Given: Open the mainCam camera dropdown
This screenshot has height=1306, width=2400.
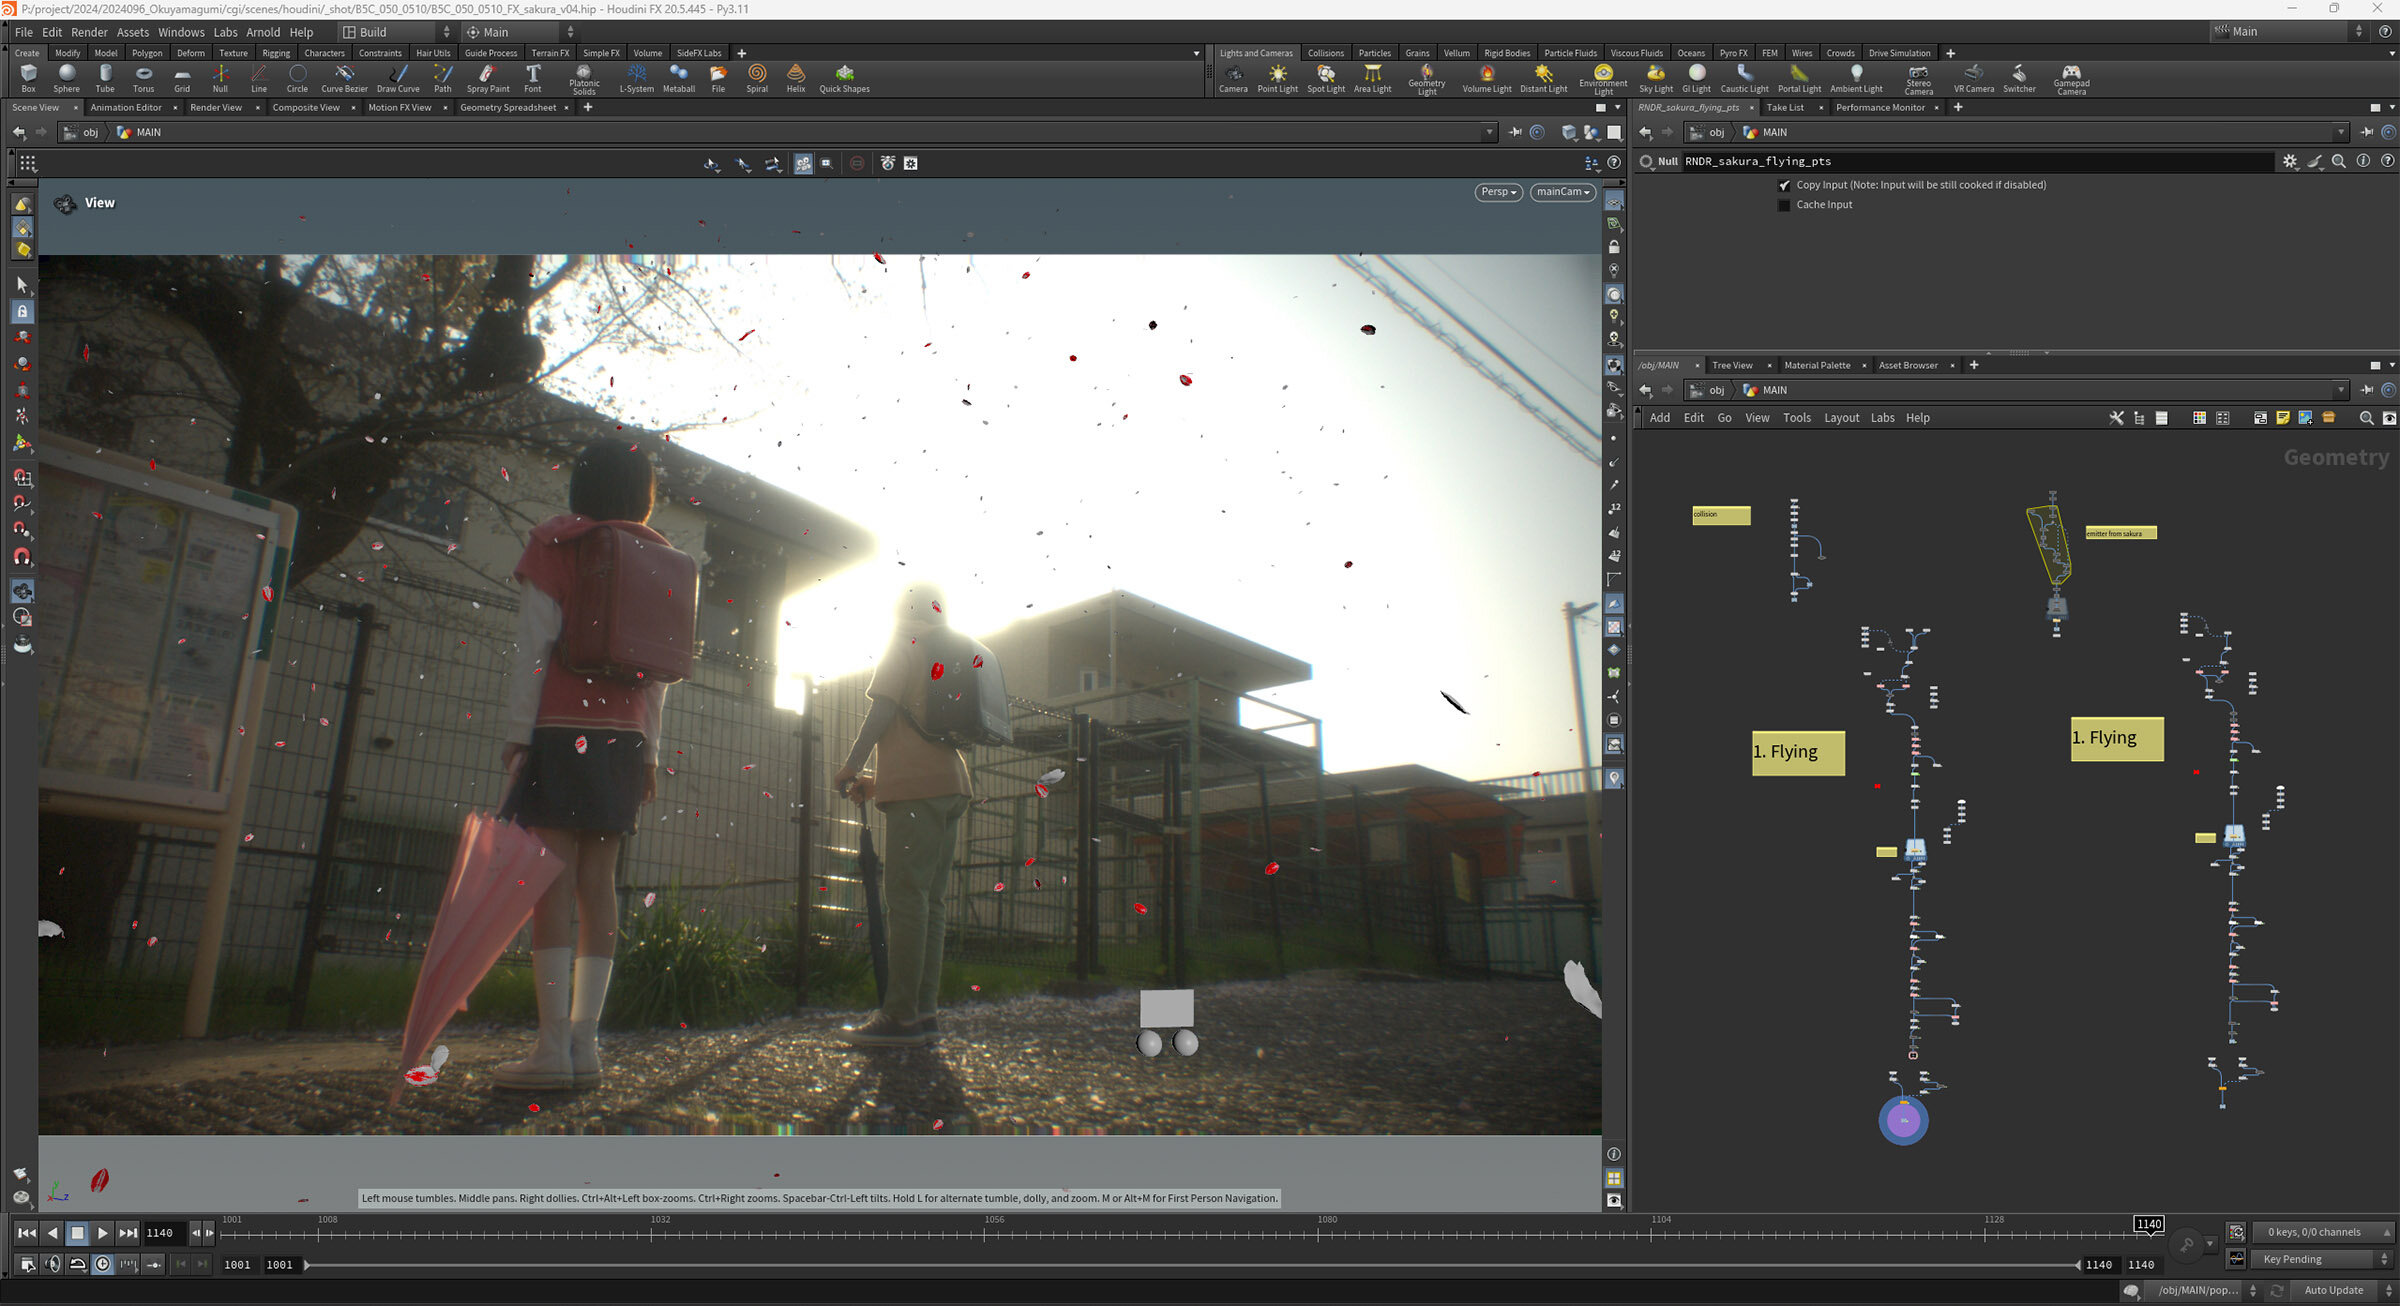Looking at the screenshot, I should (1562, 192).
